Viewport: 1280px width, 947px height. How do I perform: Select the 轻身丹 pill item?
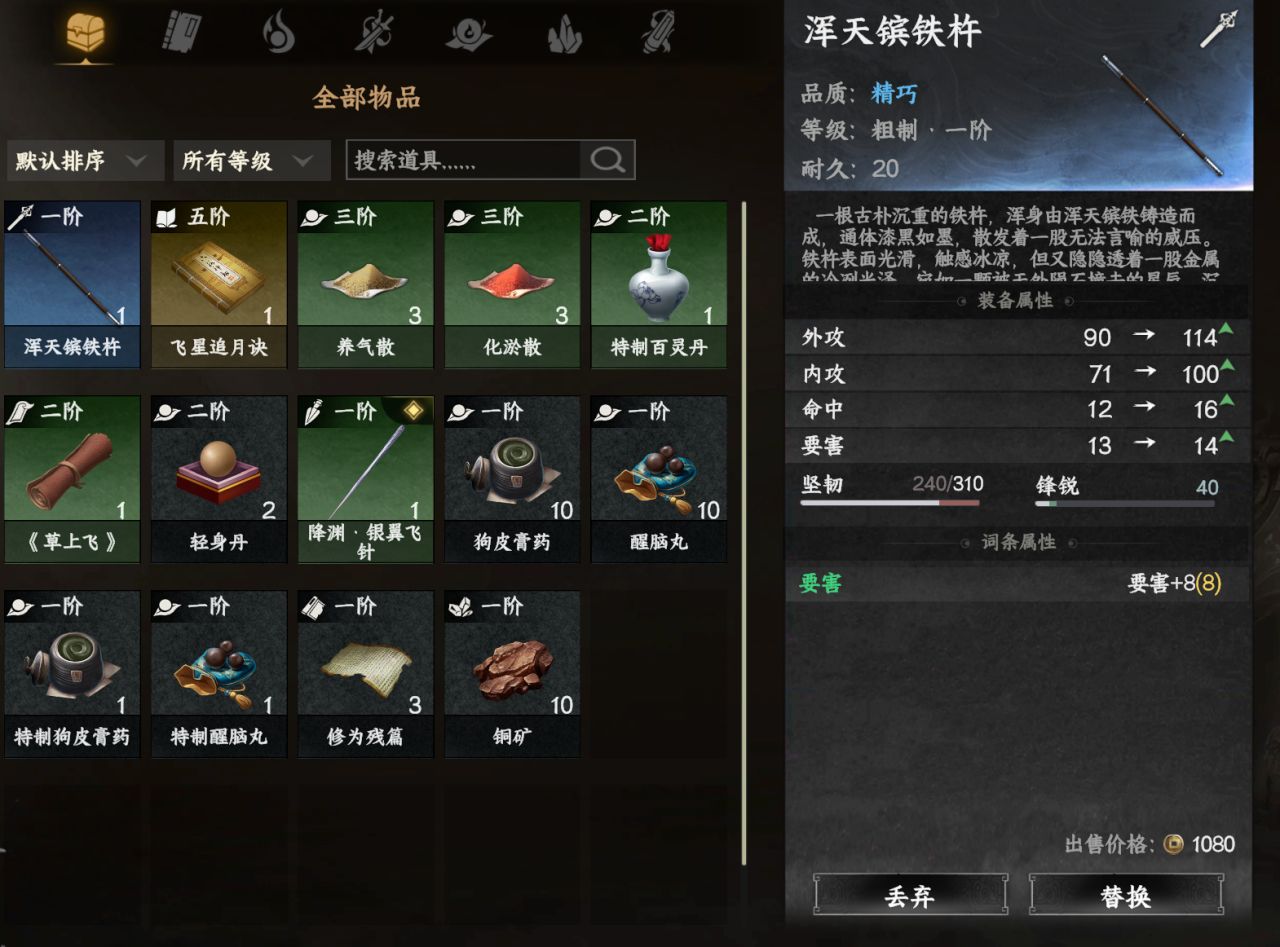(219, 479)
